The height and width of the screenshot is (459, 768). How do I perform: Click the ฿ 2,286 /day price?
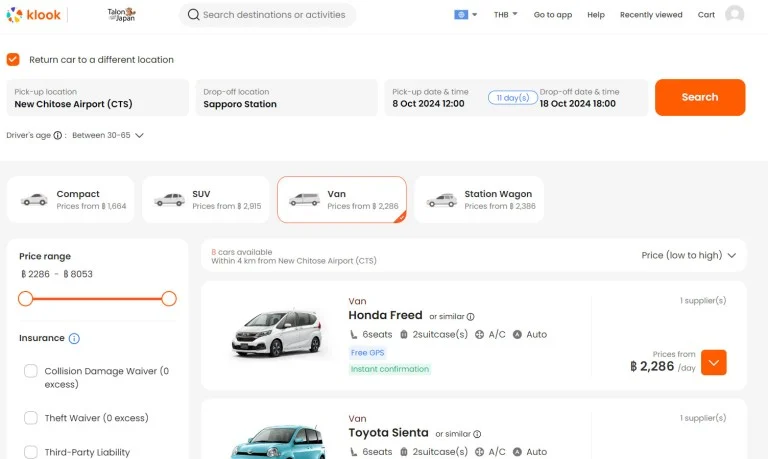click(663, 366)
